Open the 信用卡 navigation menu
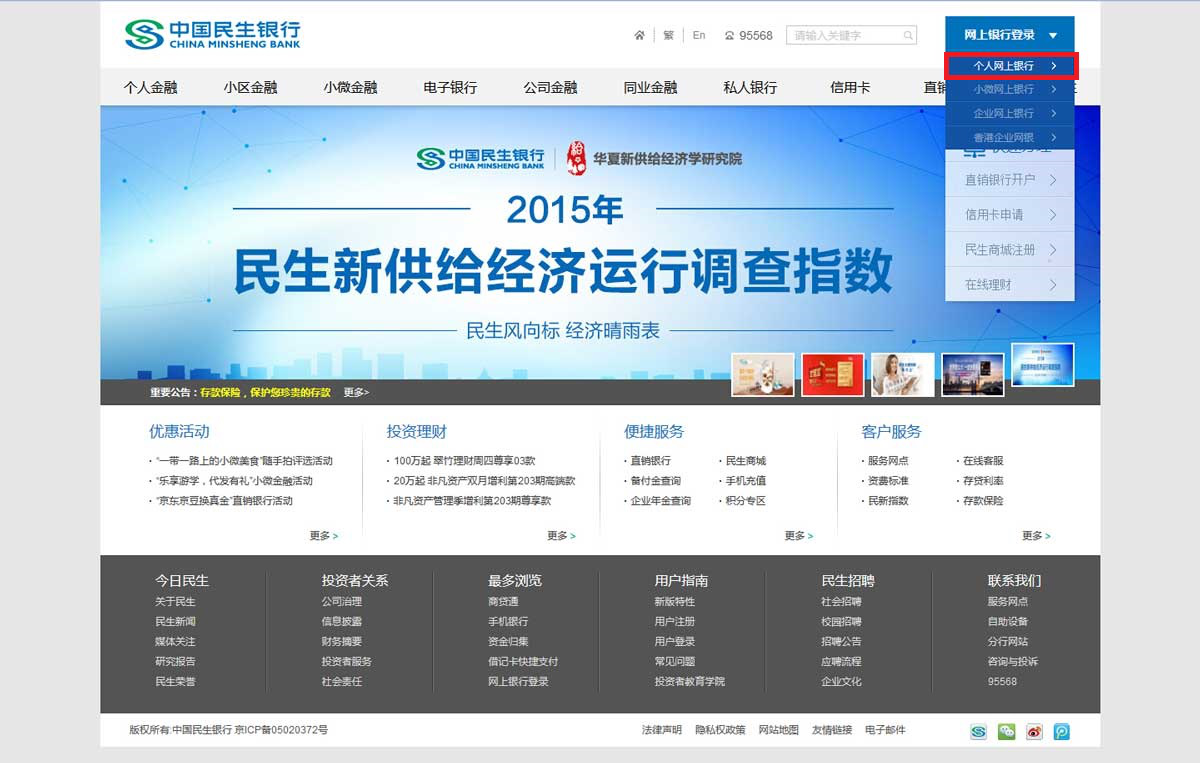Image resolution: width=1200 pixels, height=763 pixels. 850,87
